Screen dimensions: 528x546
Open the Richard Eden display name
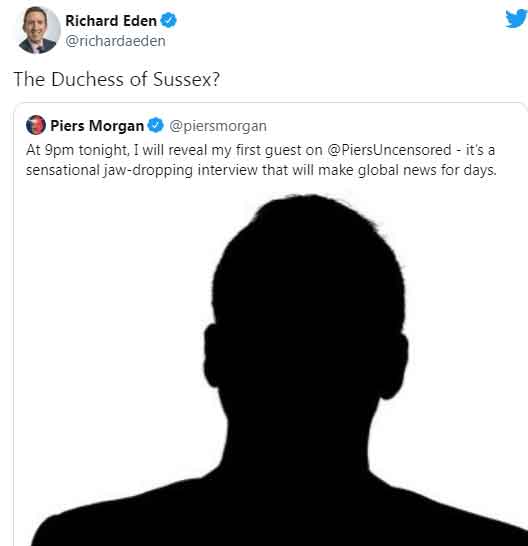coord(111,21)
